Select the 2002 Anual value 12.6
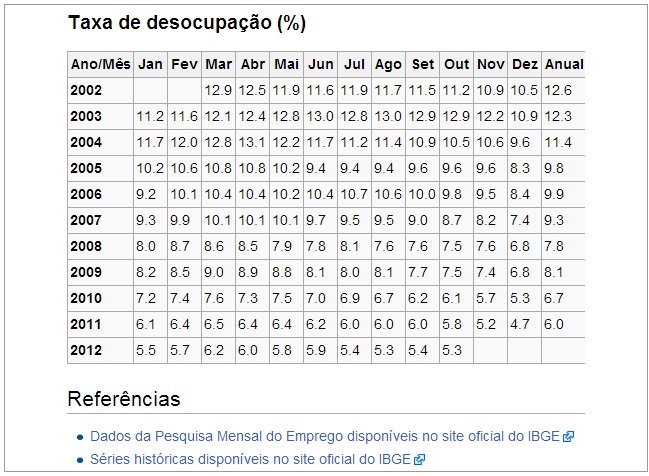 tap(558, 90)
